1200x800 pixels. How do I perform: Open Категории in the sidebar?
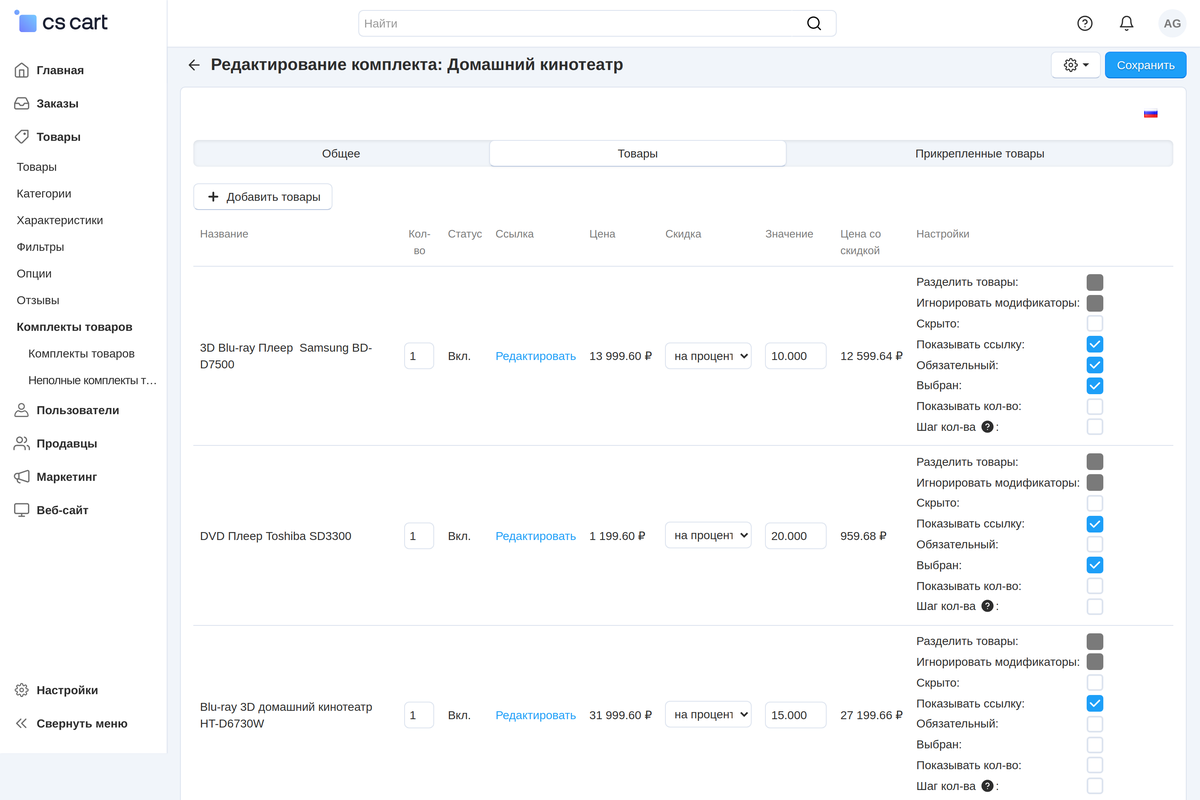(44, 194)
